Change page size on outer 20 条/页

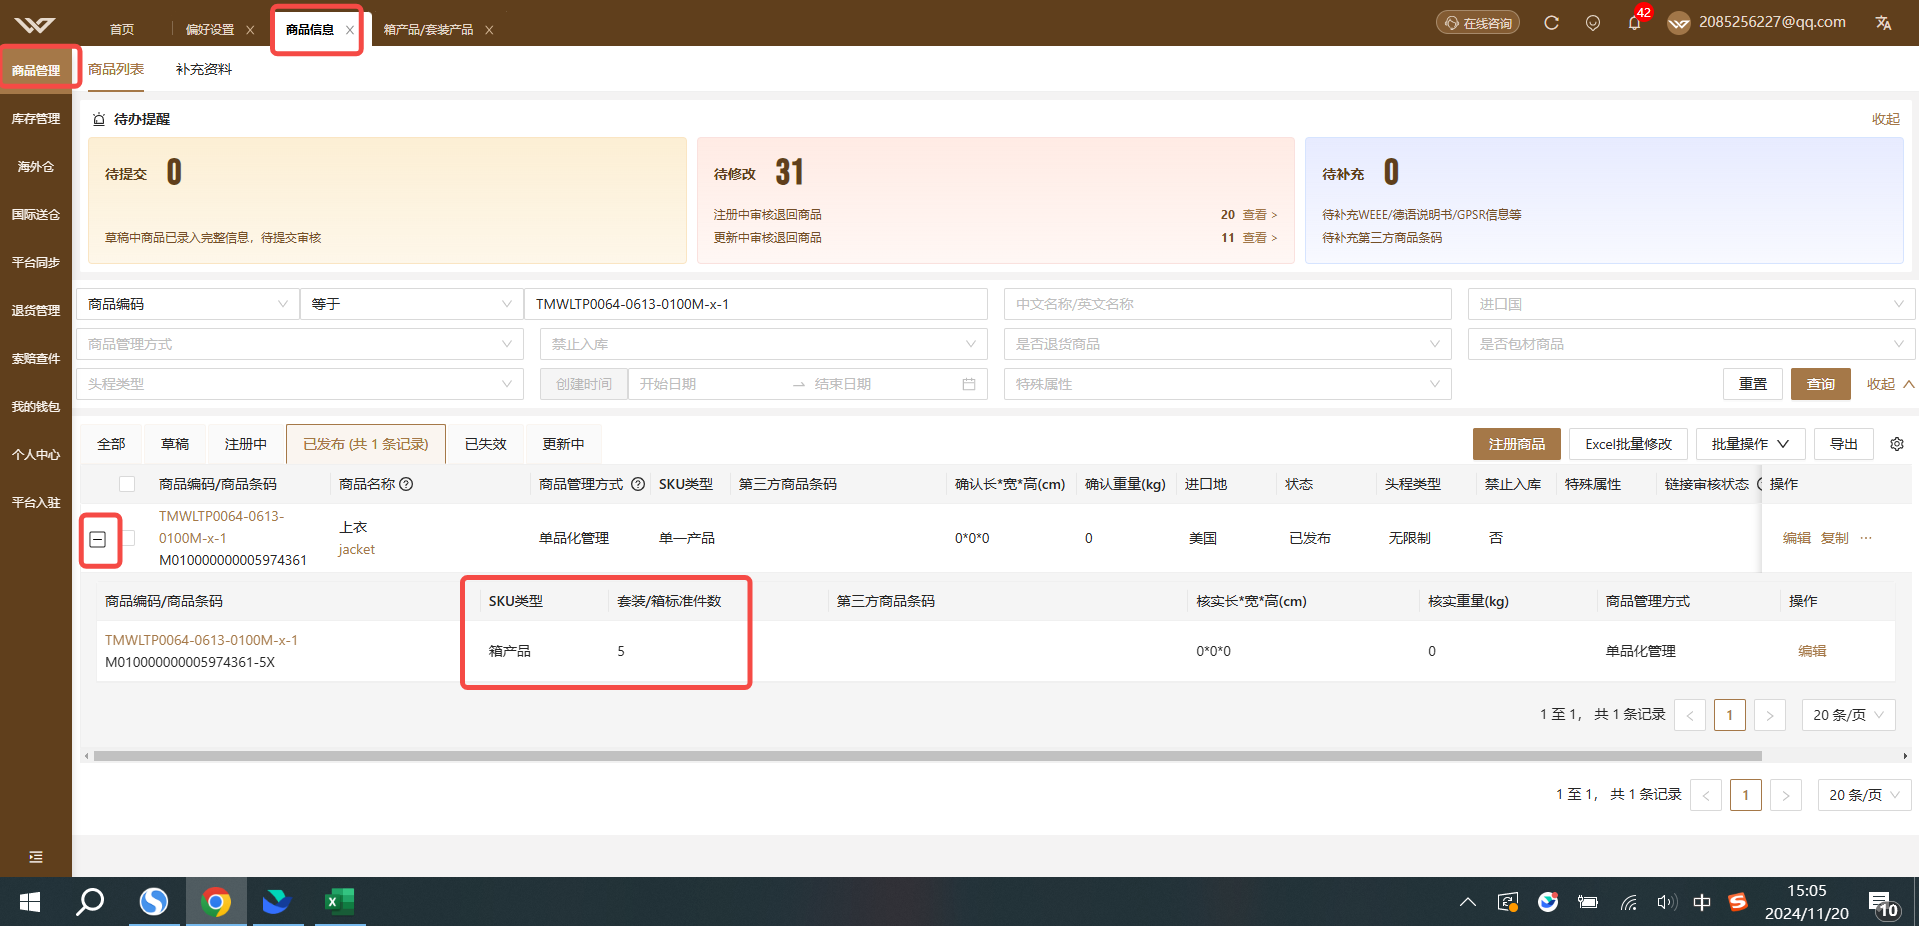(x=1864, y=795)
